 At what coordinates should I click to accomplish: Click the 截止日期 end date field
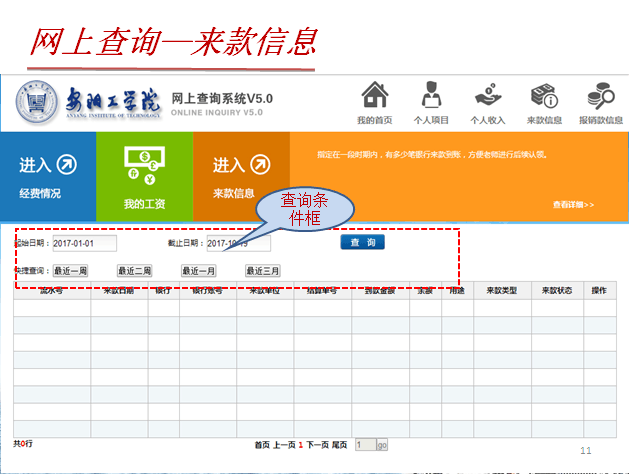(238, 243)
